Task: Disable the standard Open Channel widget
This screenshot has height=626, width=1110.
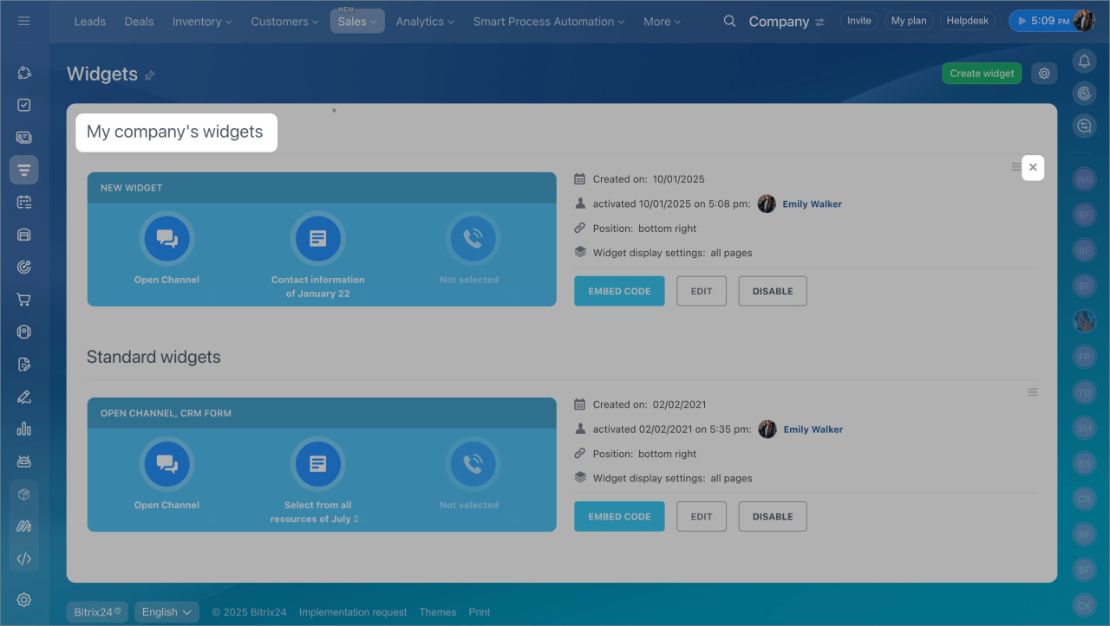Action: pyautogui.click(x=772, y=516)
